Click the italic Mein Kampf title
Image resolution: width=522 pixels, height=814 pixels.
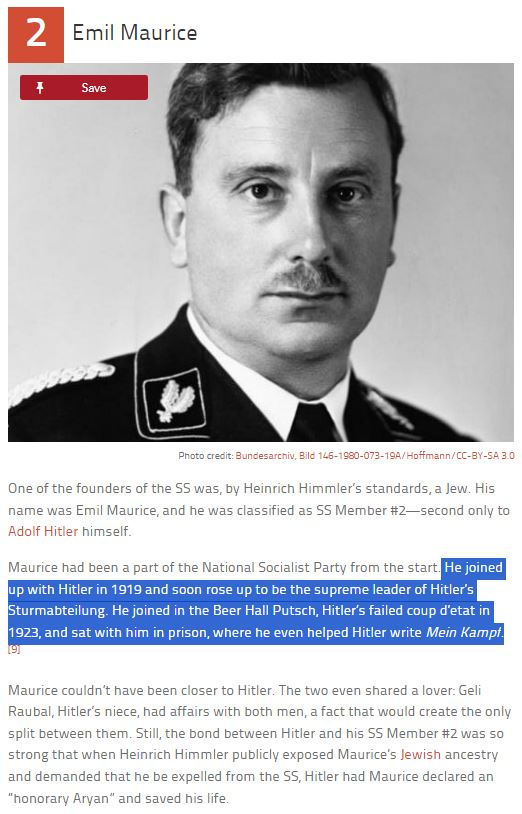pyautogui.click(x=463, y=632)
